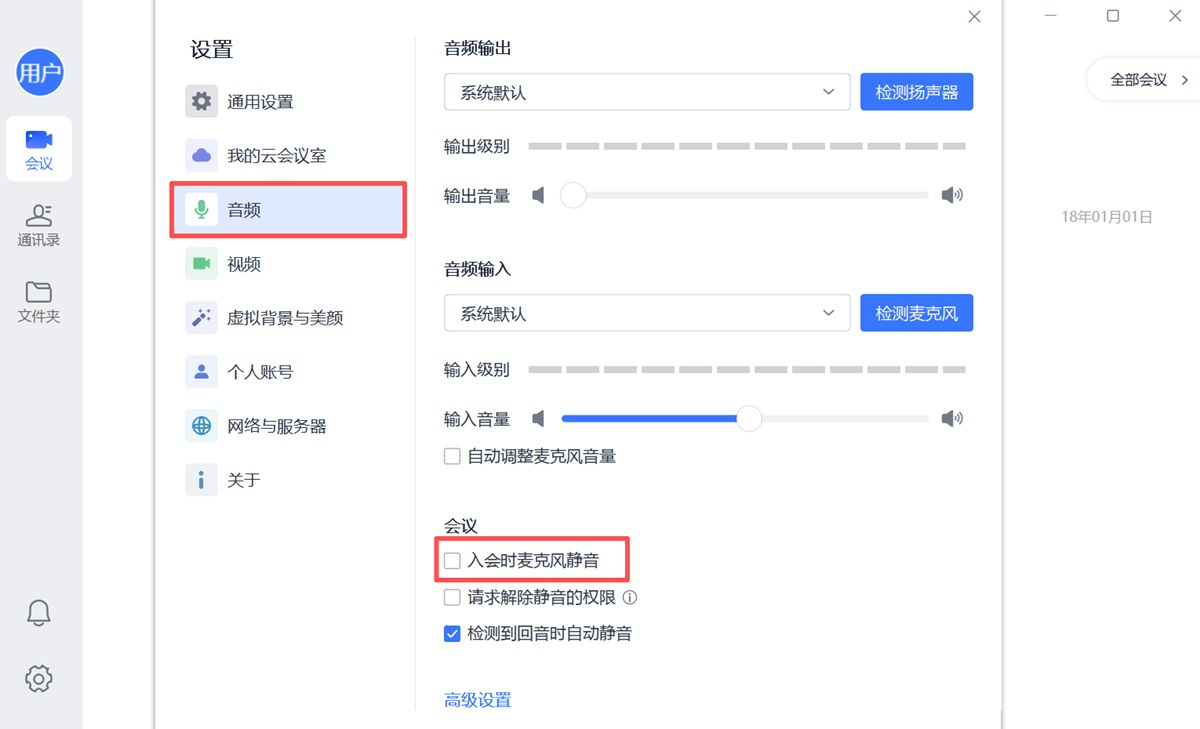Screen dimensions: 1200x729
Task: Switch to the 视频 settings section
Action: (x=243, y=263)
